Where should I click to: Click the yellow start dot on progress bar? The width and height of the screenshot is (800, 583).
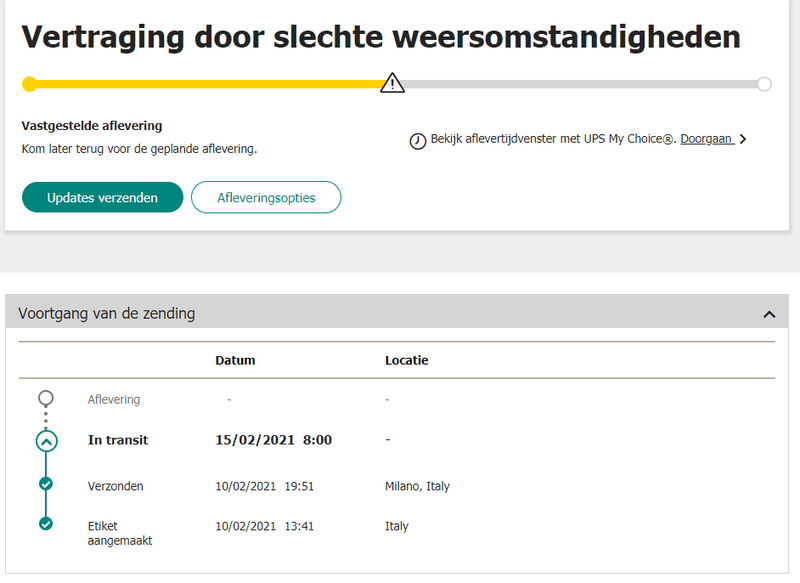[29, 84]
